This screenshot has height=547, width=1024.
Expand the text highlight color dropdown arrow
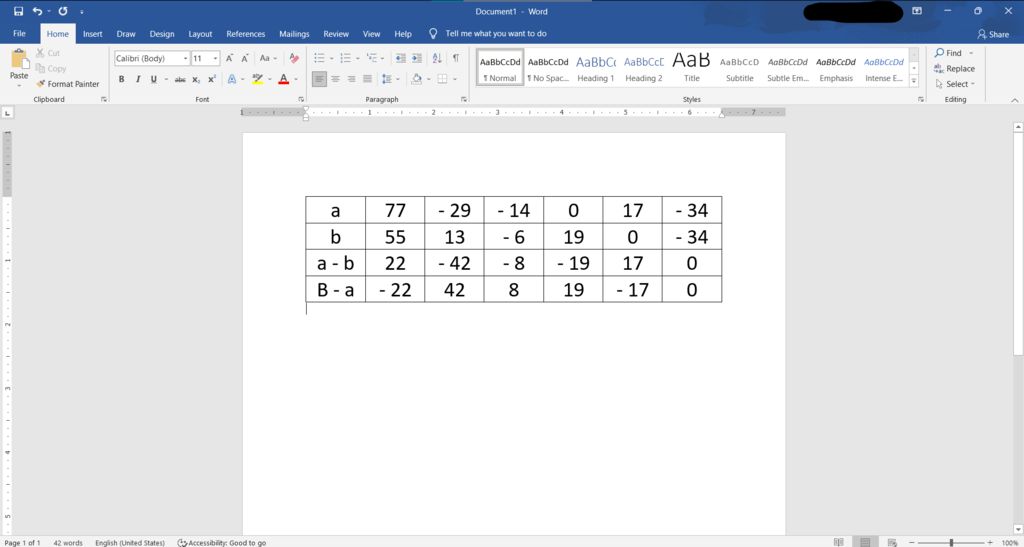(x=270, y=79)
